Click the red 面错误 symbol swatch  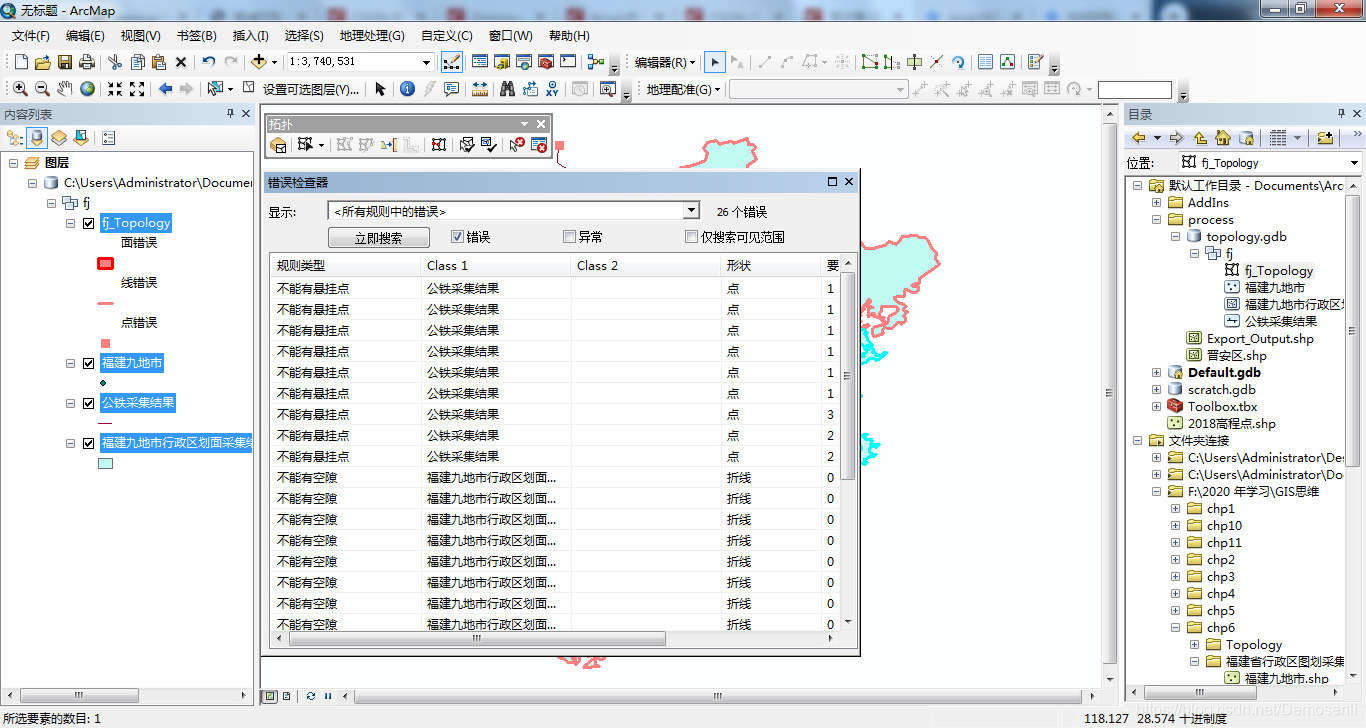coord(105,263)
